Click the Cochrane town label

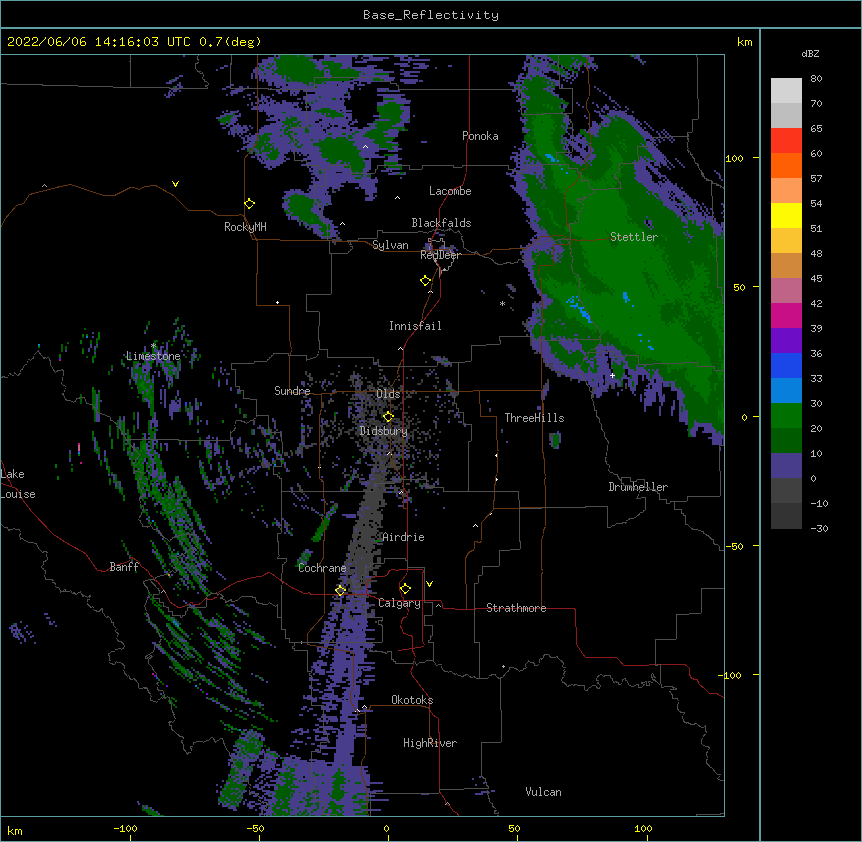[x=322, y=568]
